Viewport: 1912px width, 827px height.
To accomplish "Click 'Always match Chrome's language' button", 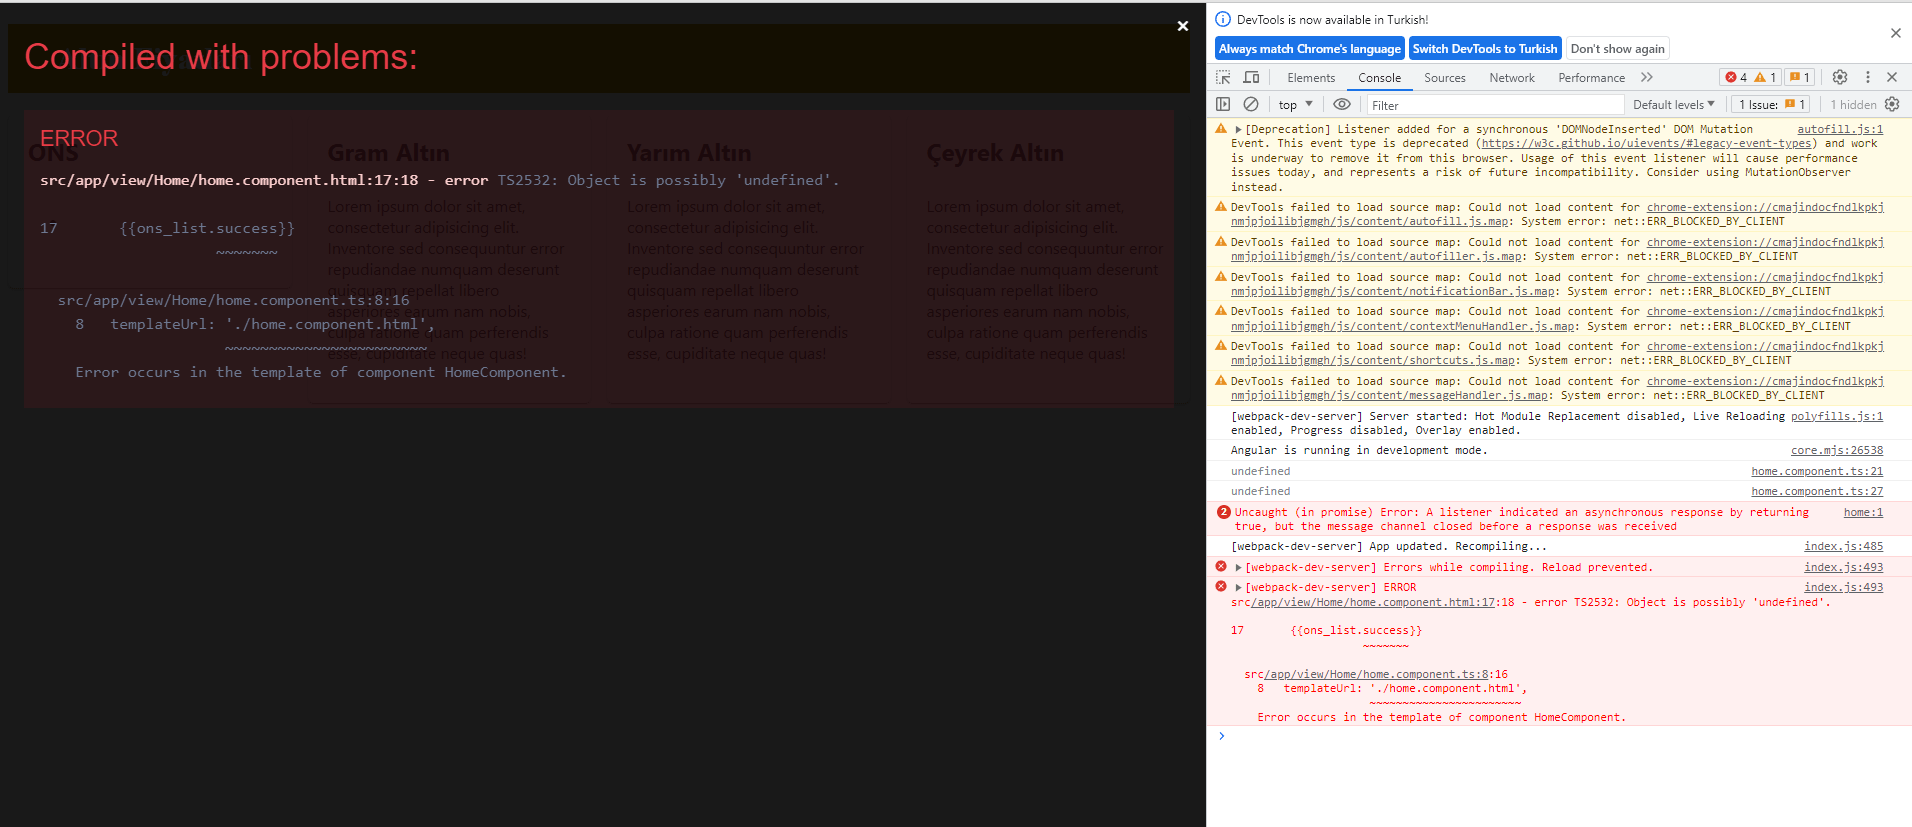I will click(1310, 48).
